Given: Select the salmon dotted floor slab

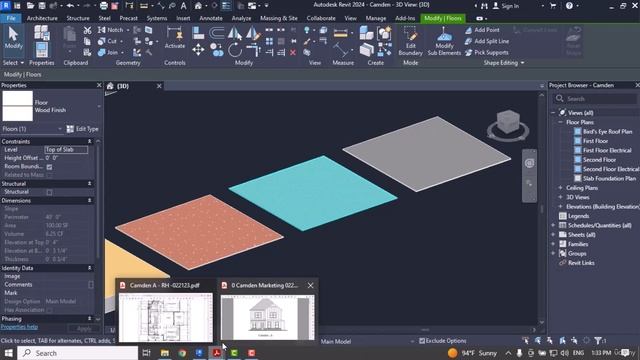Looking at the screenshot, I should [199, 232].
